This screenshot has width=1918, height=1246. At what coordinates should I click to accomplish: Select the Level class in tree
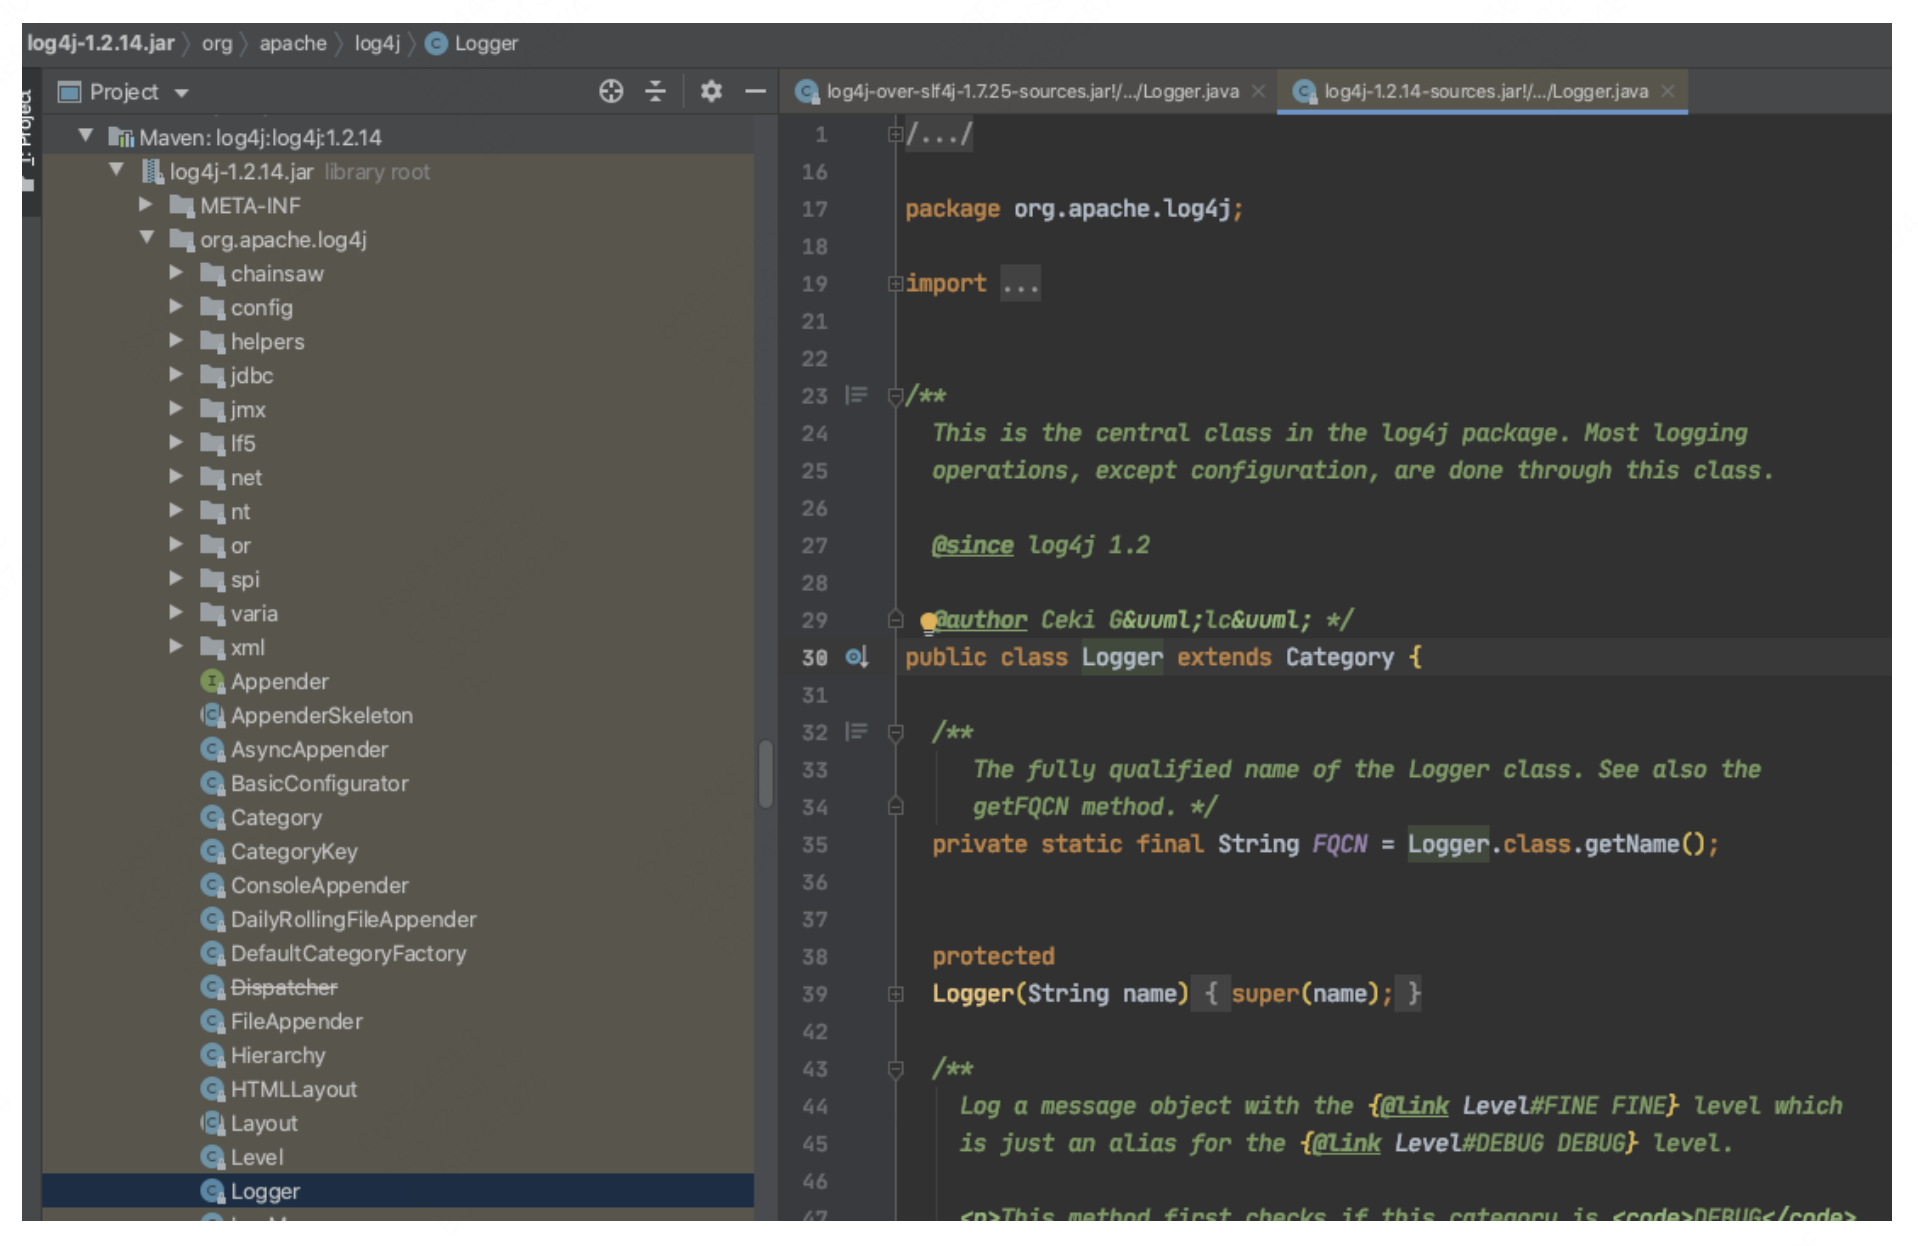[x=257, y=1157]
